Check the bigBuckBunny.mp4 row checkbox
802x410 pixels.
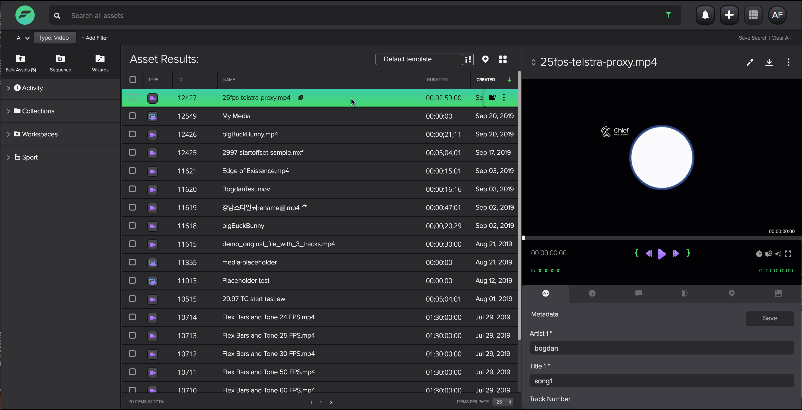coord(133,134)
